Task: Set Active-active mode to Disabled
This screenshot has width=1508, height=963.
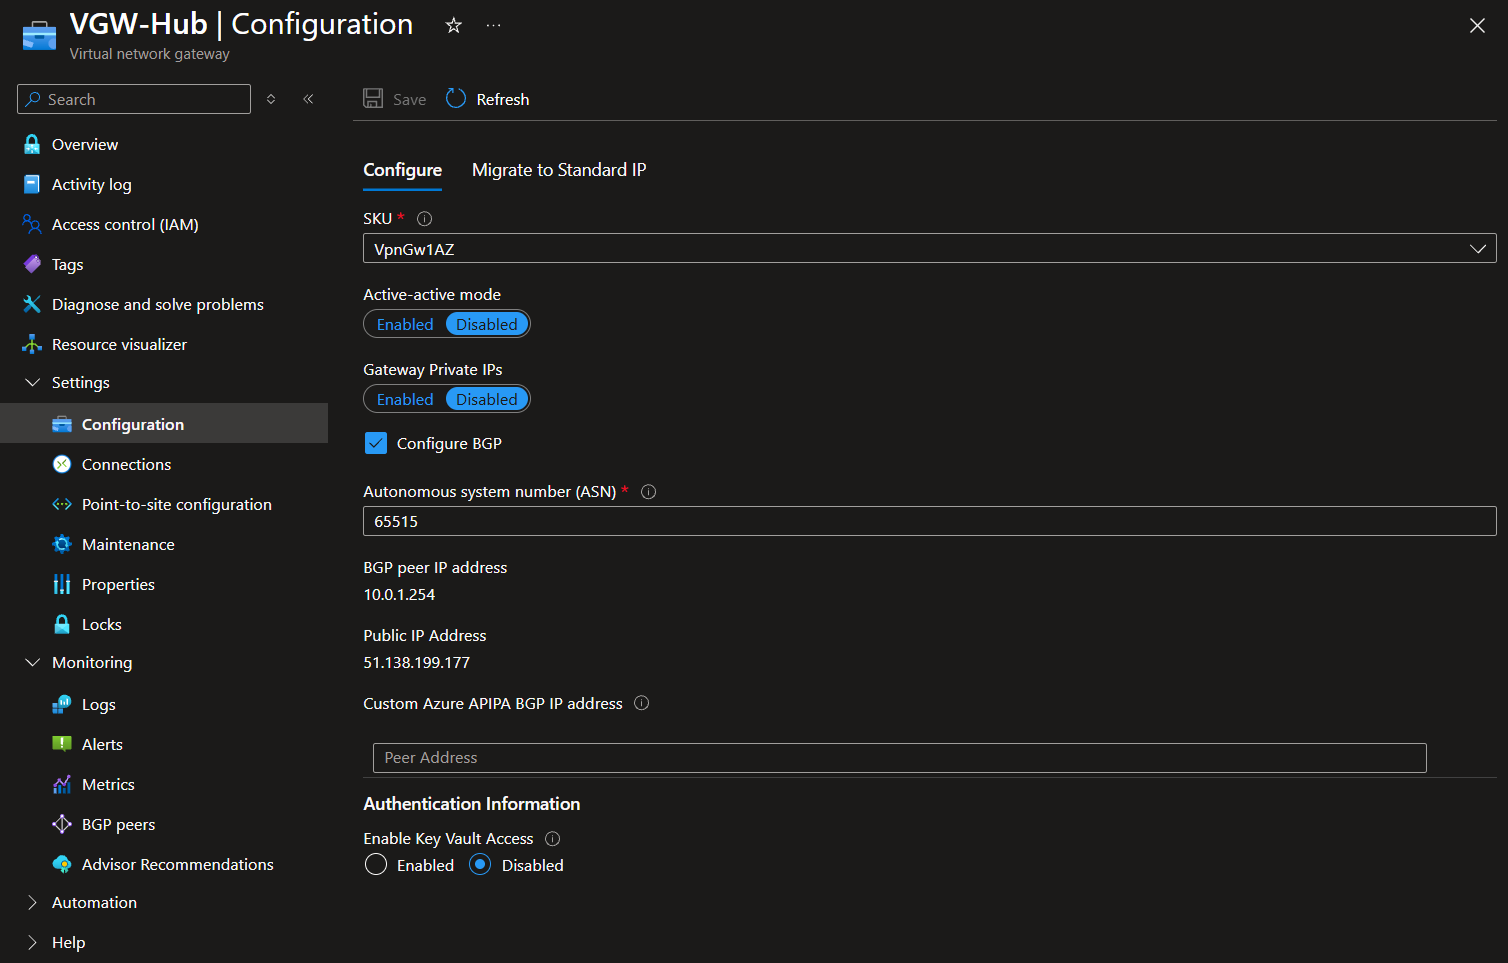Action: tap(487, 324)
